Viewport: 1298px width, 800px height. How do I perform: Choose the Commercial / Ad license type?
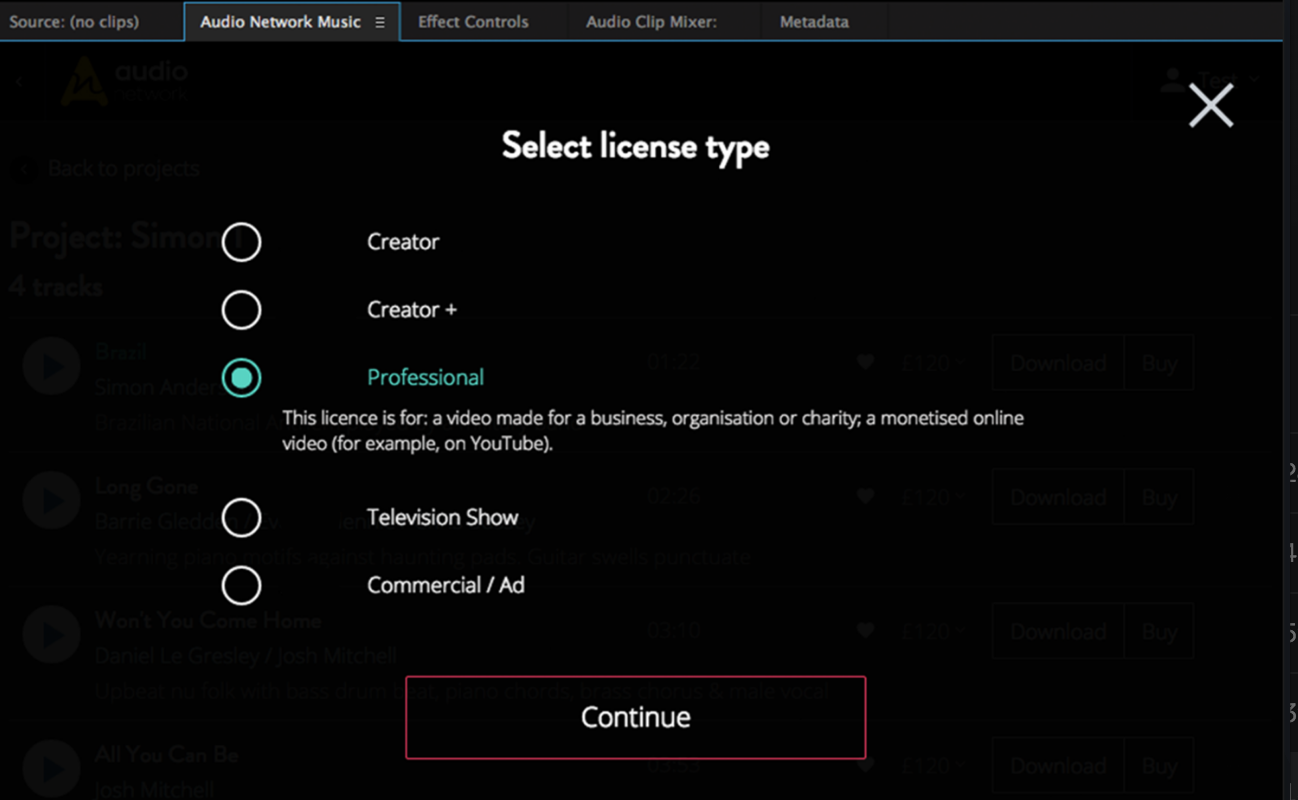coord(241,585)
